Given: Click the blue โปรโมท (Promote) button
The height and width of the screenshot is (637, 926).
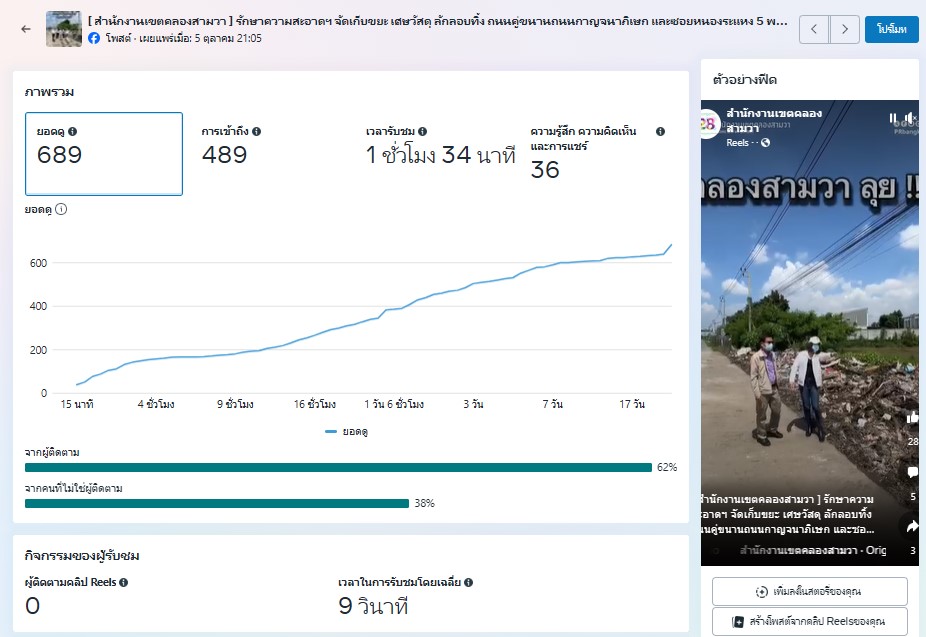Looking at the screenshot, I should (891, 30).
